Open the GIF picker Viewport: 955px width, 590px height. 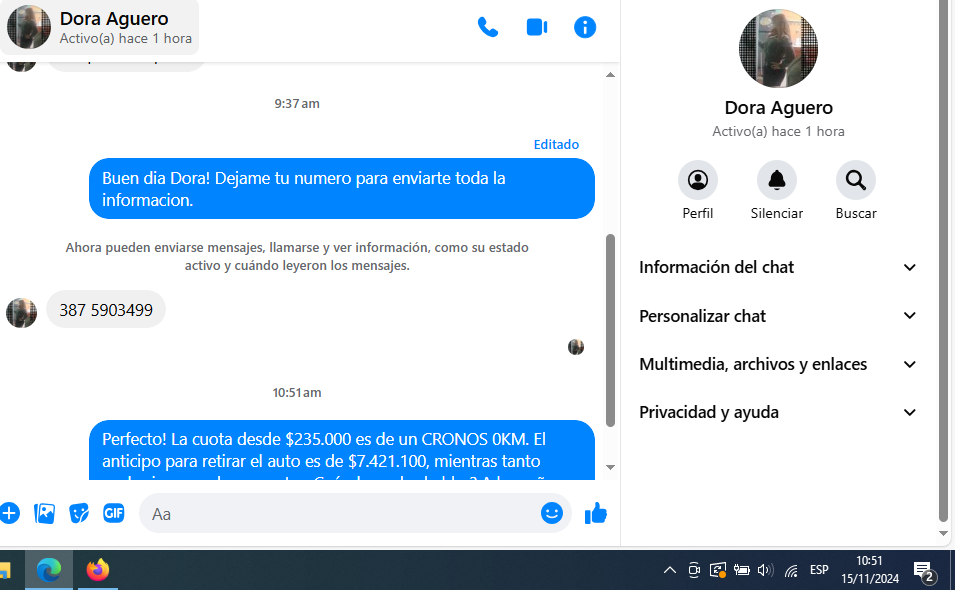pyautogui.click(x=113, y=513)
